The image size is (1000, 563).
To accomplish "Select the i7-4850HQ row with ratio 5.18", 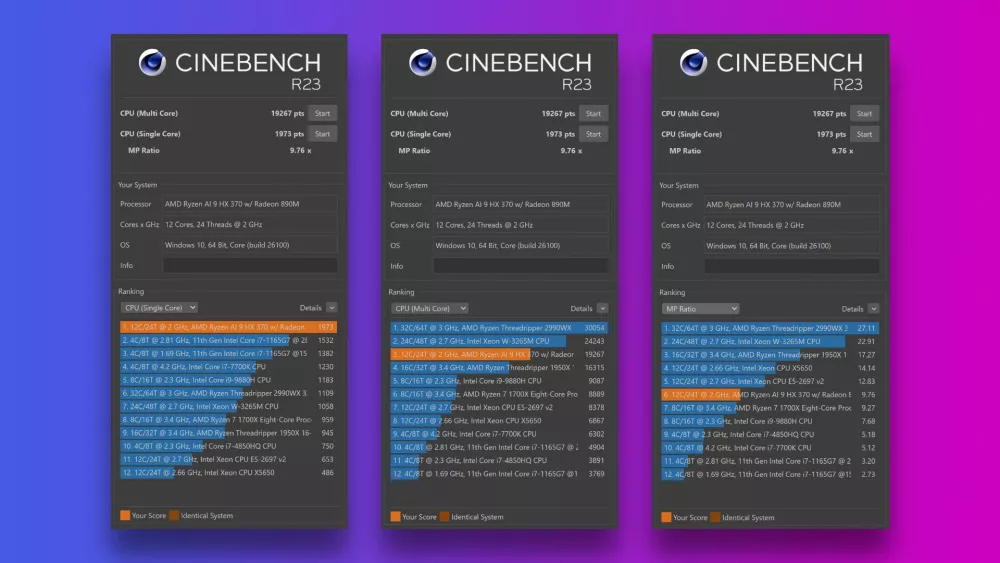I will click(x=770, y=434).
